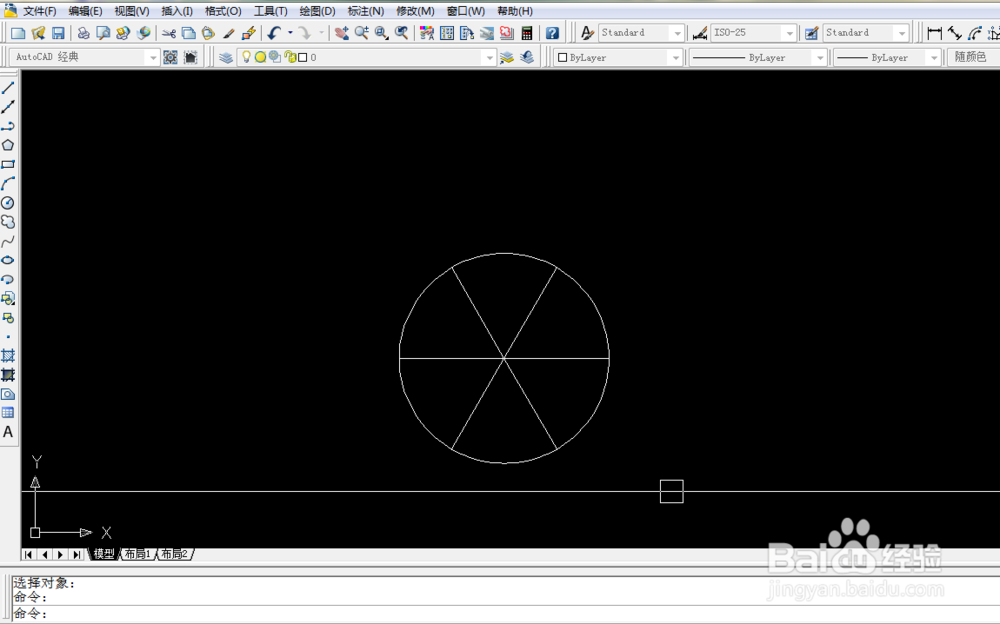
Task: Select the Line drawing tool
Action: pos(8,87)
